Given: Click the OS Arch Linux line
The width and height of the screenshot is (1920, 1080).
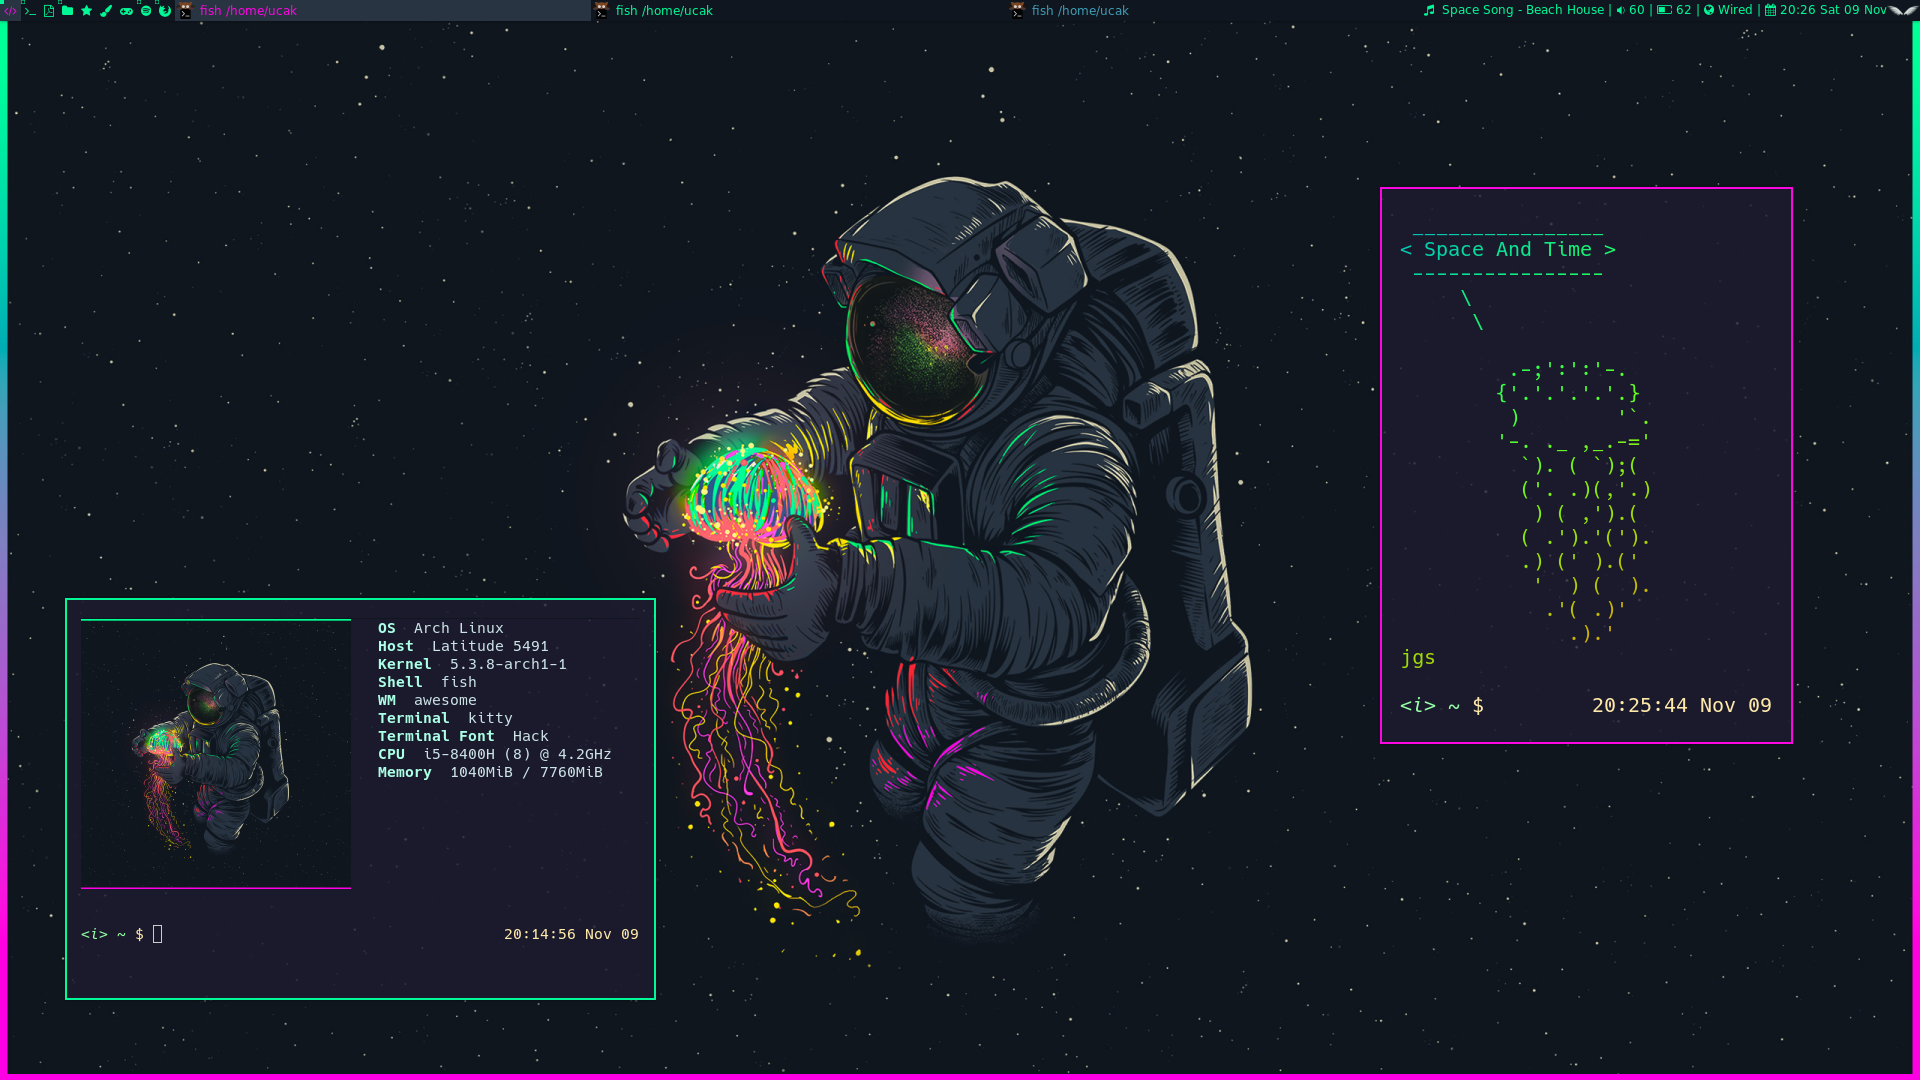Looking at the screenshot, I should click(441, 628).
